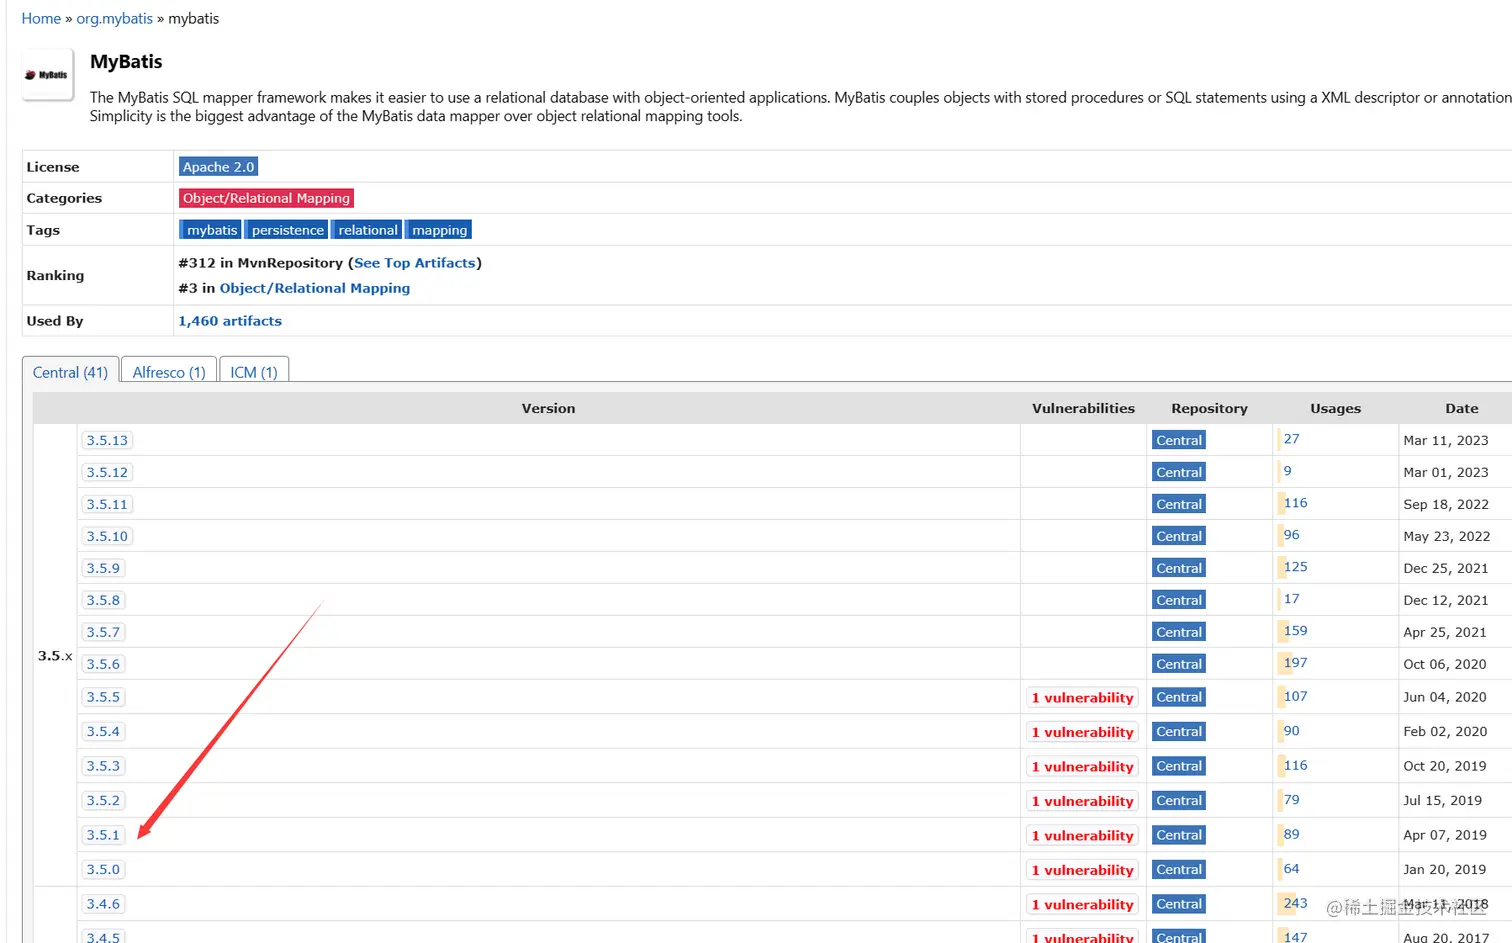The image size is (1512, 943).
Task: View the vulnerability for version 3.5.5
Action: point(1083,698)
